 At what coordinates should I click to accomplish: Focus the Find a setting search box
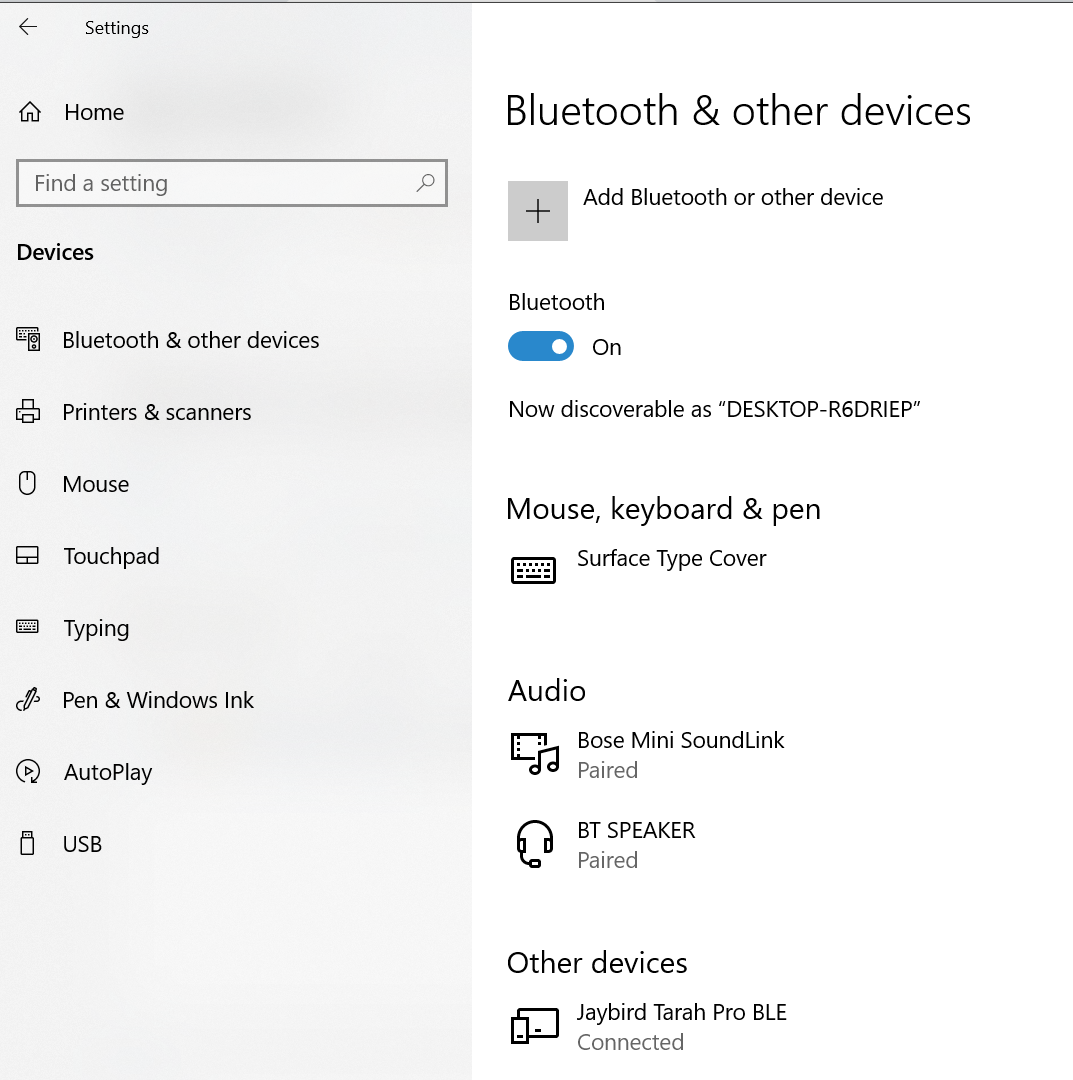point(220,183)
